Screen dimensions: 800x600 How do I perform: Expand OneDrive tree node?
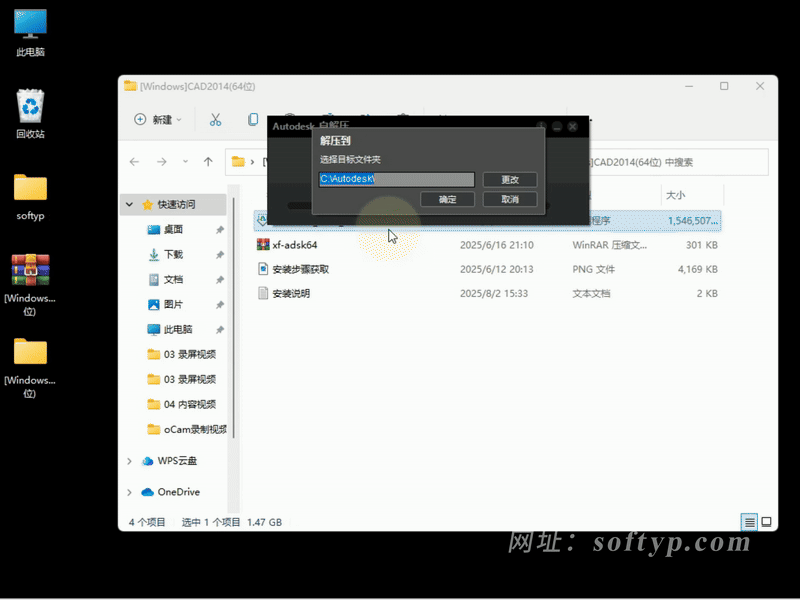[130, 492]
